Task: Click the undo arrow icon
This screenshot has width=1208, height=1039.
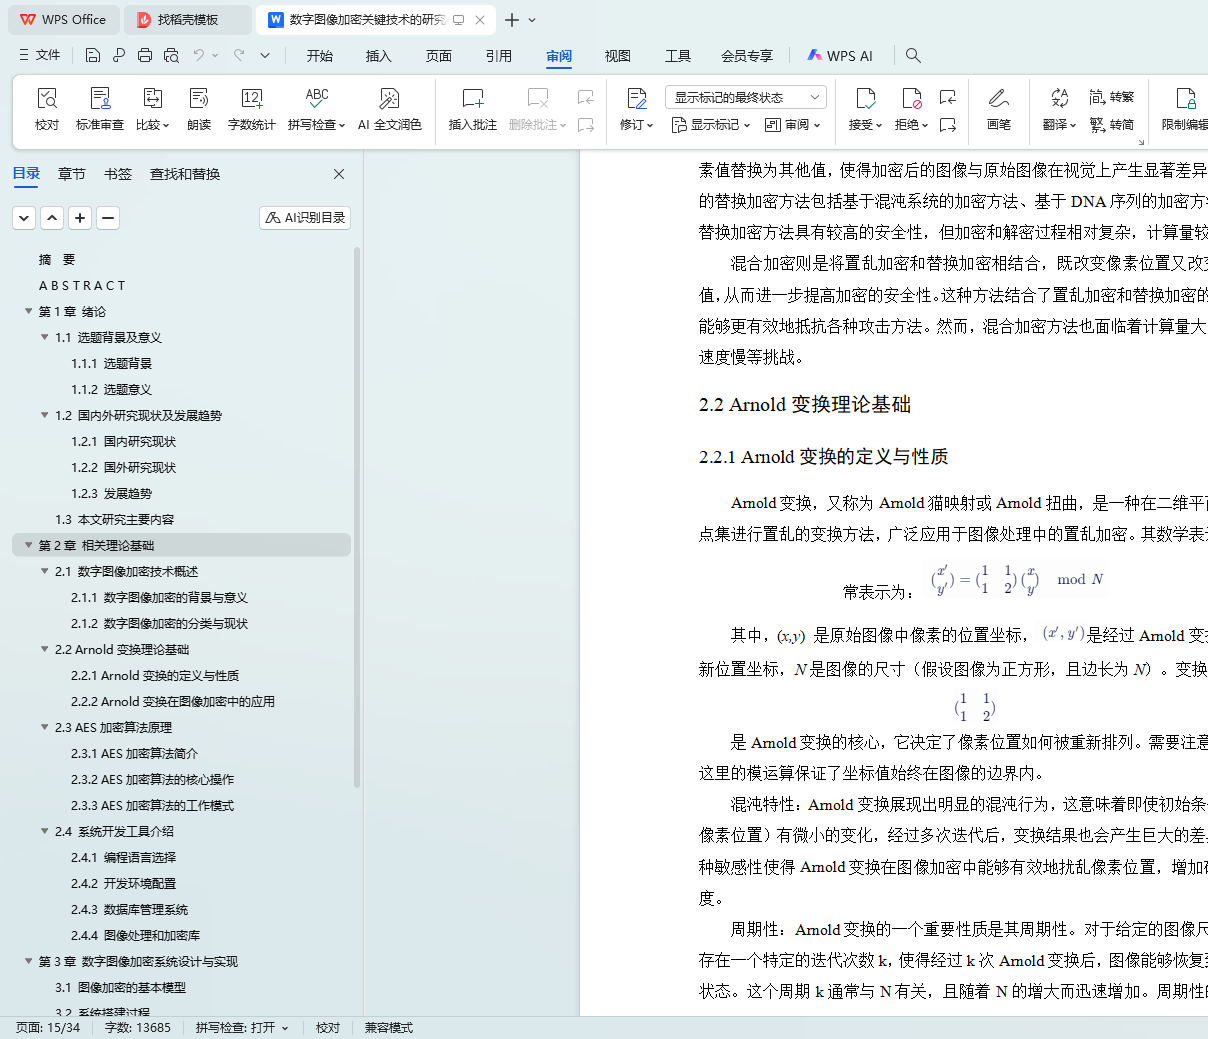Action: point(199,55)
